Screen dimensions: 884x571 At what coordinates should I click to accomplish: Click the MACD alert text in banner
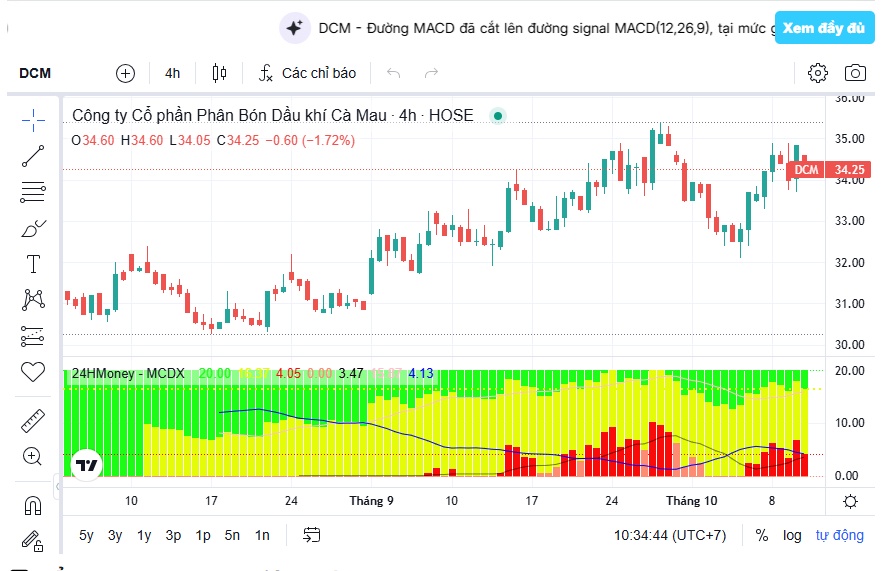tap(545, 28)
